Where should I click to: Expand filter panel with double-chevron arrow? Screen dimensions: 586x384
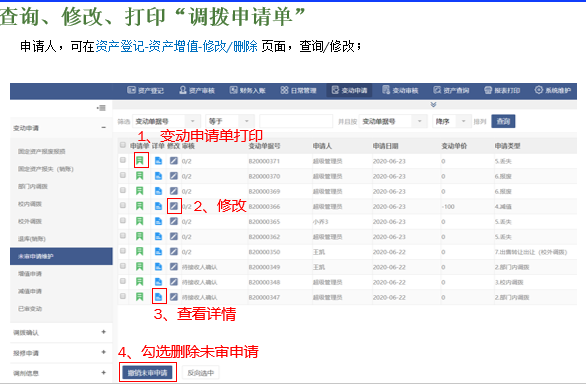tap(434, 105)
